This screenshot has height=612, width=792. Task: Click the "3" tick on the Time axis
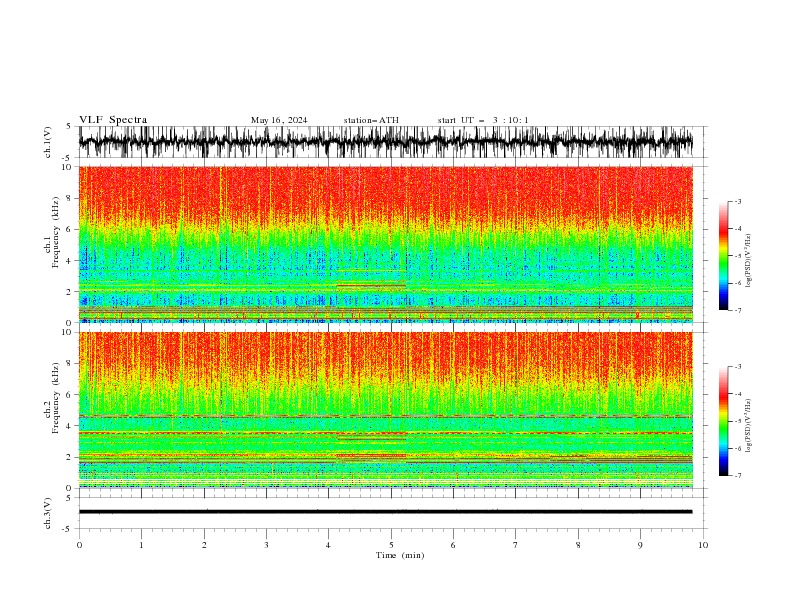pyautogui.click(x=266, y=545)
